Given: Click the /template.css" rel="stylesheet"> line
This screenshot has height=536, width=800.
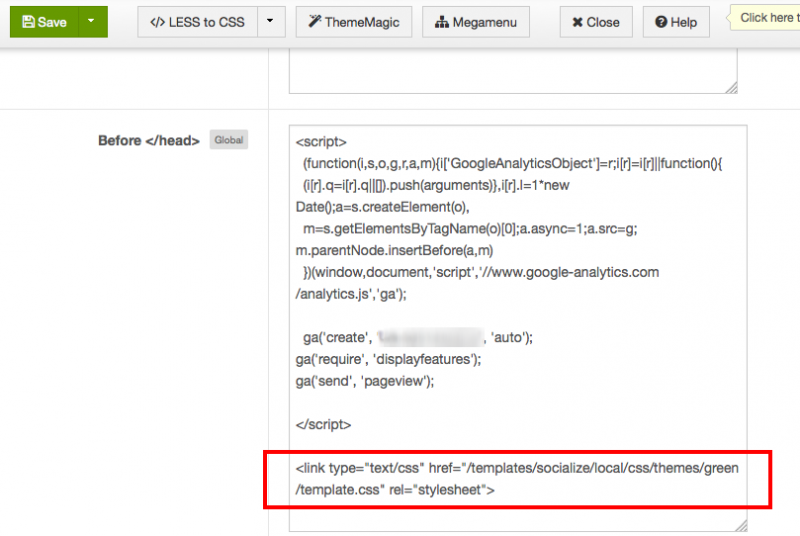Looking at the screenshot, I should tap(395, 490).
